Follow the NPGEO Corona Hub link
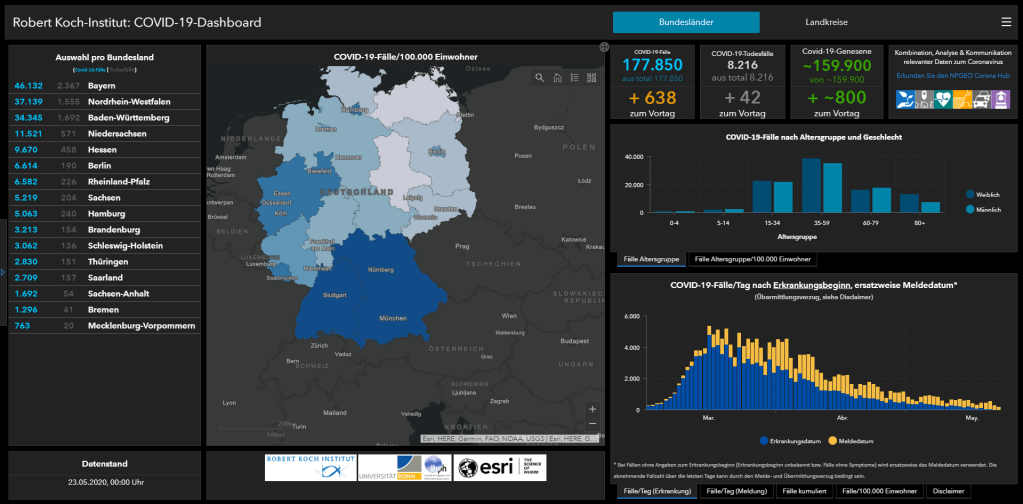Screen dimensions: 1023x504 (950, 75)
